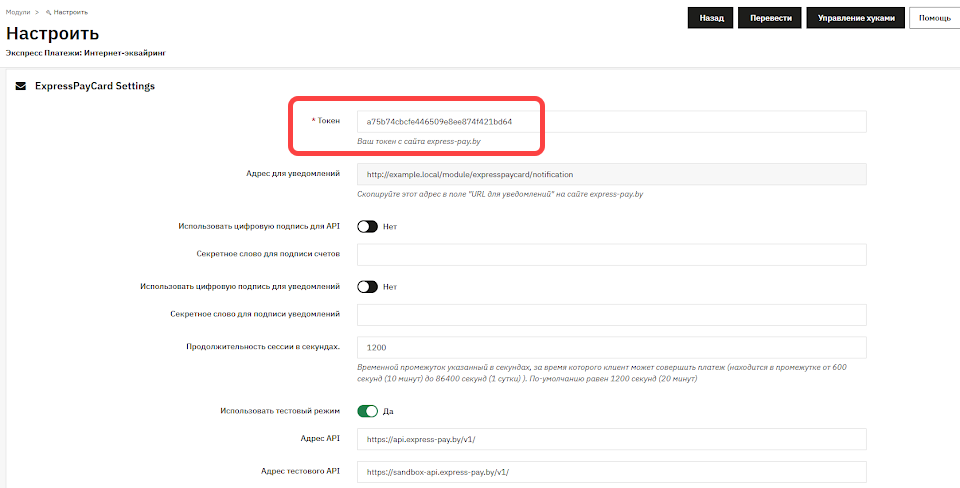Click the hint starting with Скопируйте этот адрес
This screenshot has height=488, width=960.
(x=500, y=194)
